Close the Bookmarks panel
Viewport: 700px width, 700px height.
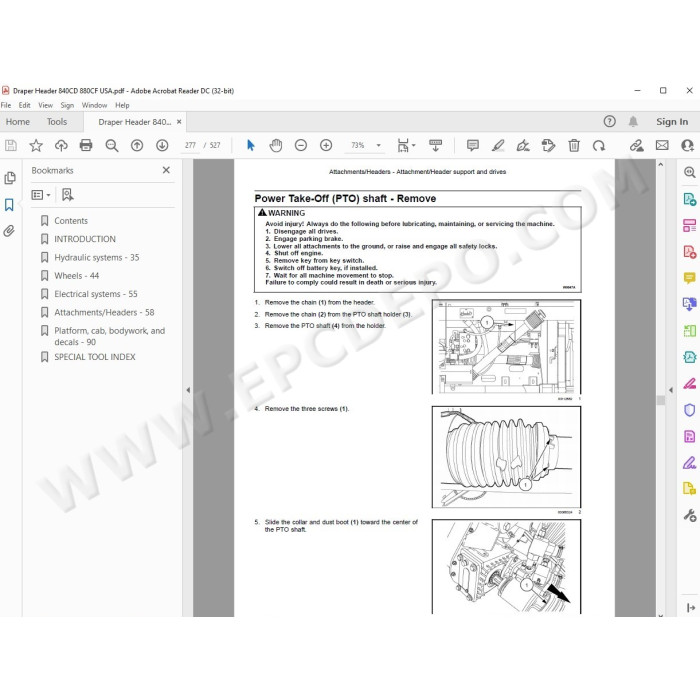tap(166, 170)
